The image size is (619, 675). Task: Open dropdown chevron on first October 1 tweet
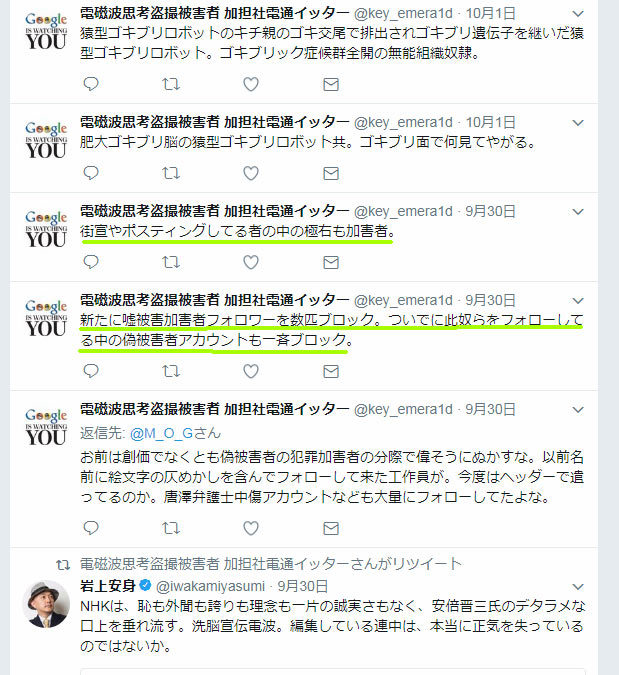578,14
